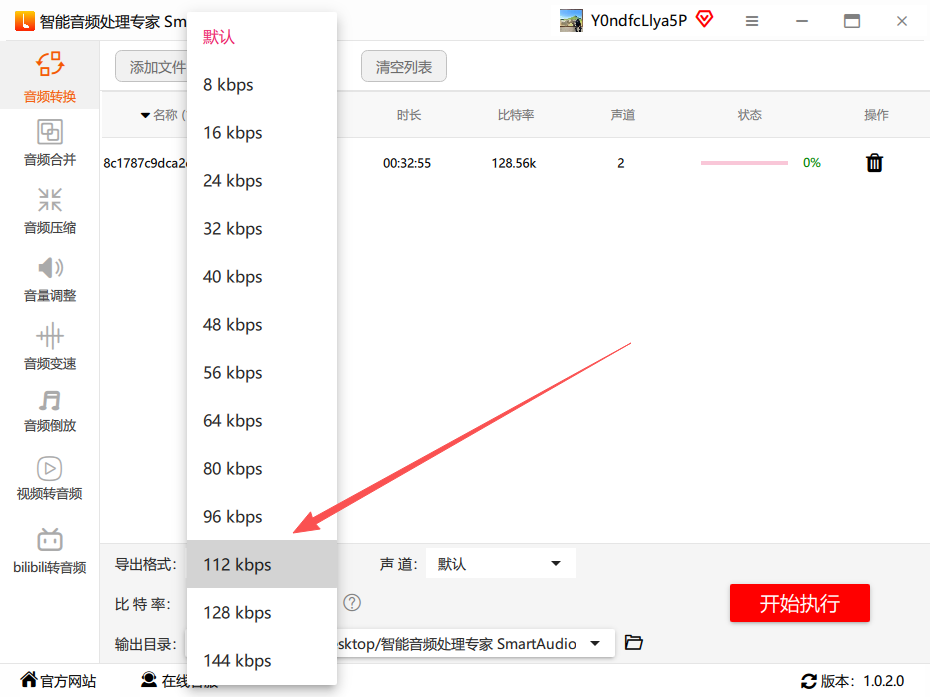Viewport: 930px width, 697px height.
Task: Open the Volume Adjustment (音量调整) tool
Action: (50, 279)
